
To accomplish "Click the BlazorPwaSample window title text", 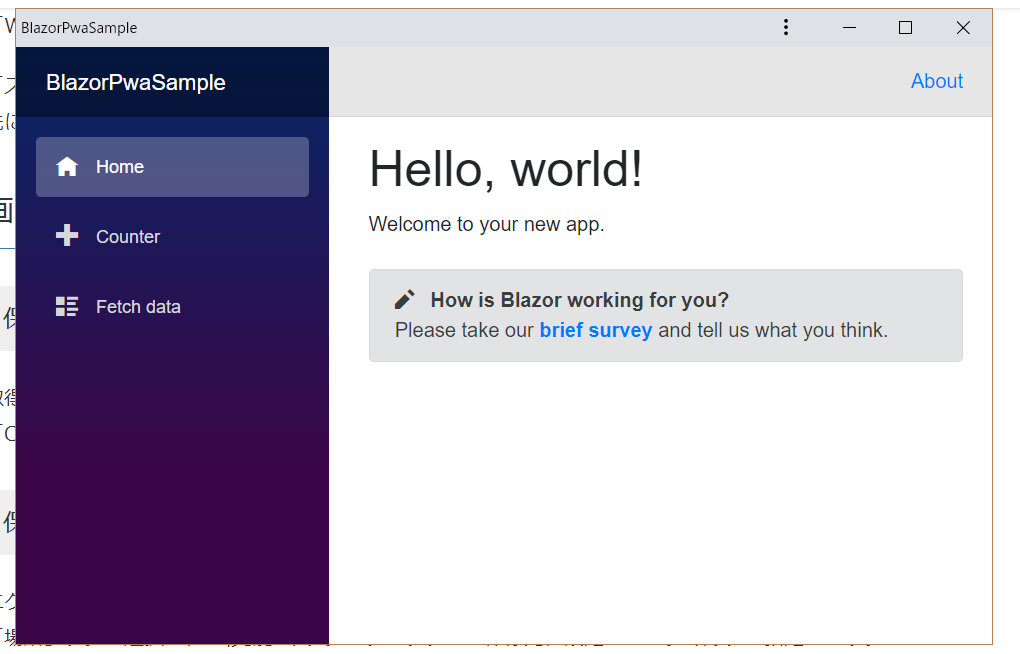I will pyautogui.click(x=79, y=28).
